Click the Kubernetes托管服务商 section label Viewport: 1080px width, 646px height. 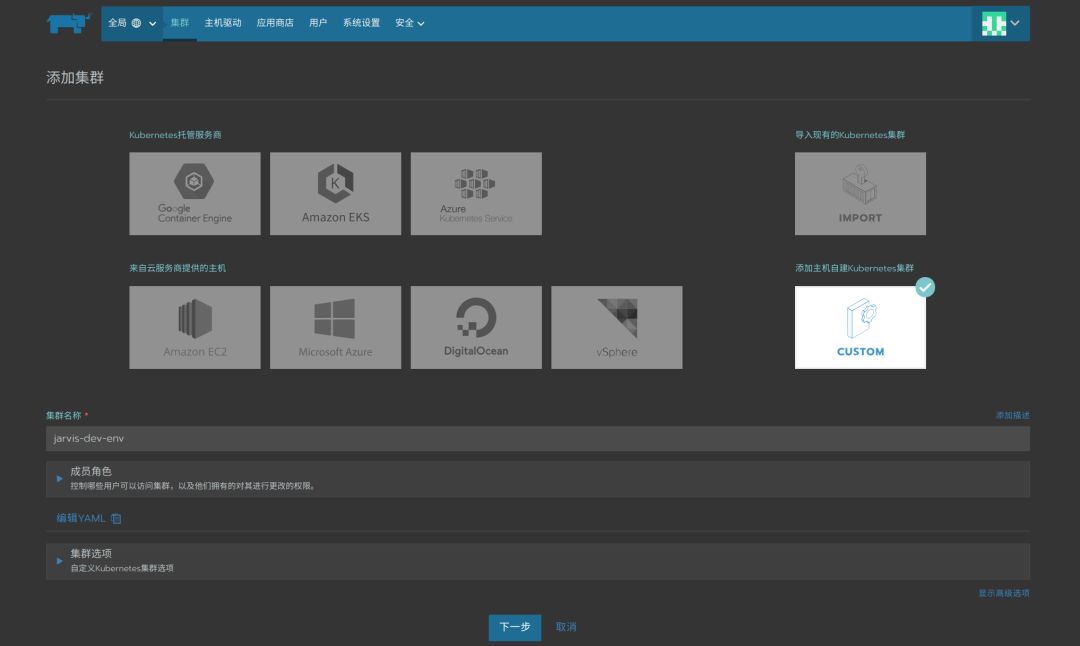[x=175, y=135]
